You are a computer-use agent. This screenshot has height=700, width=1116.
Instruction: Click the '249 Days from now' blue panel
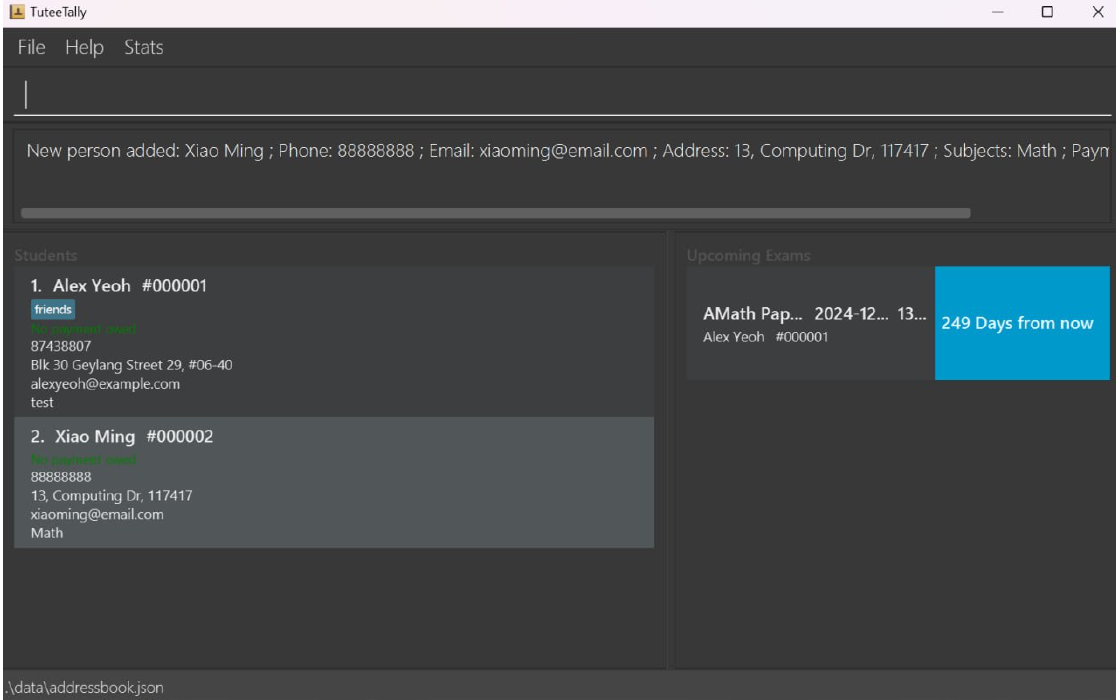[1022, 323]
